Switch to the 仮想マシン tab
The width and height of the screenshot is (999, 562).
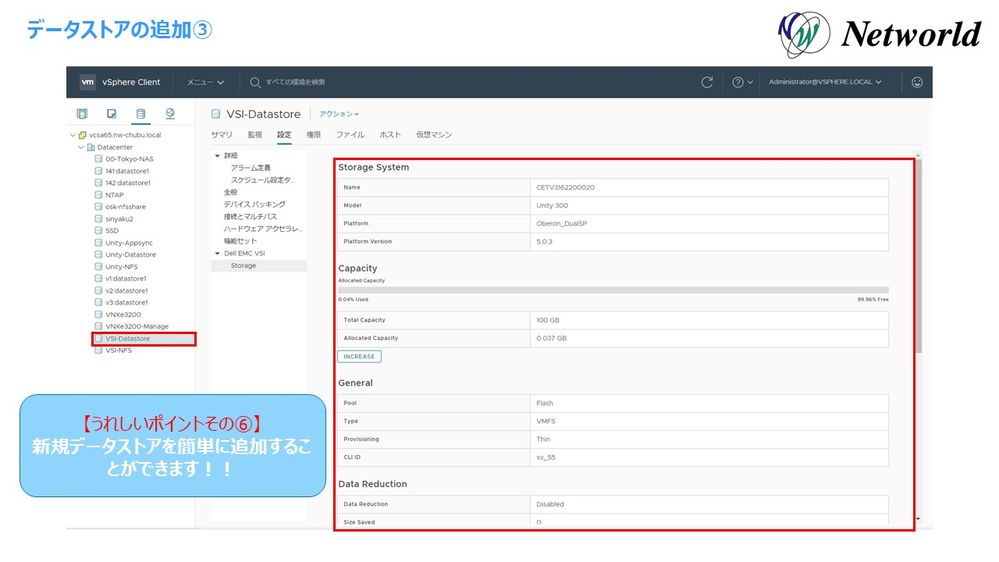(x=434, y=135)
